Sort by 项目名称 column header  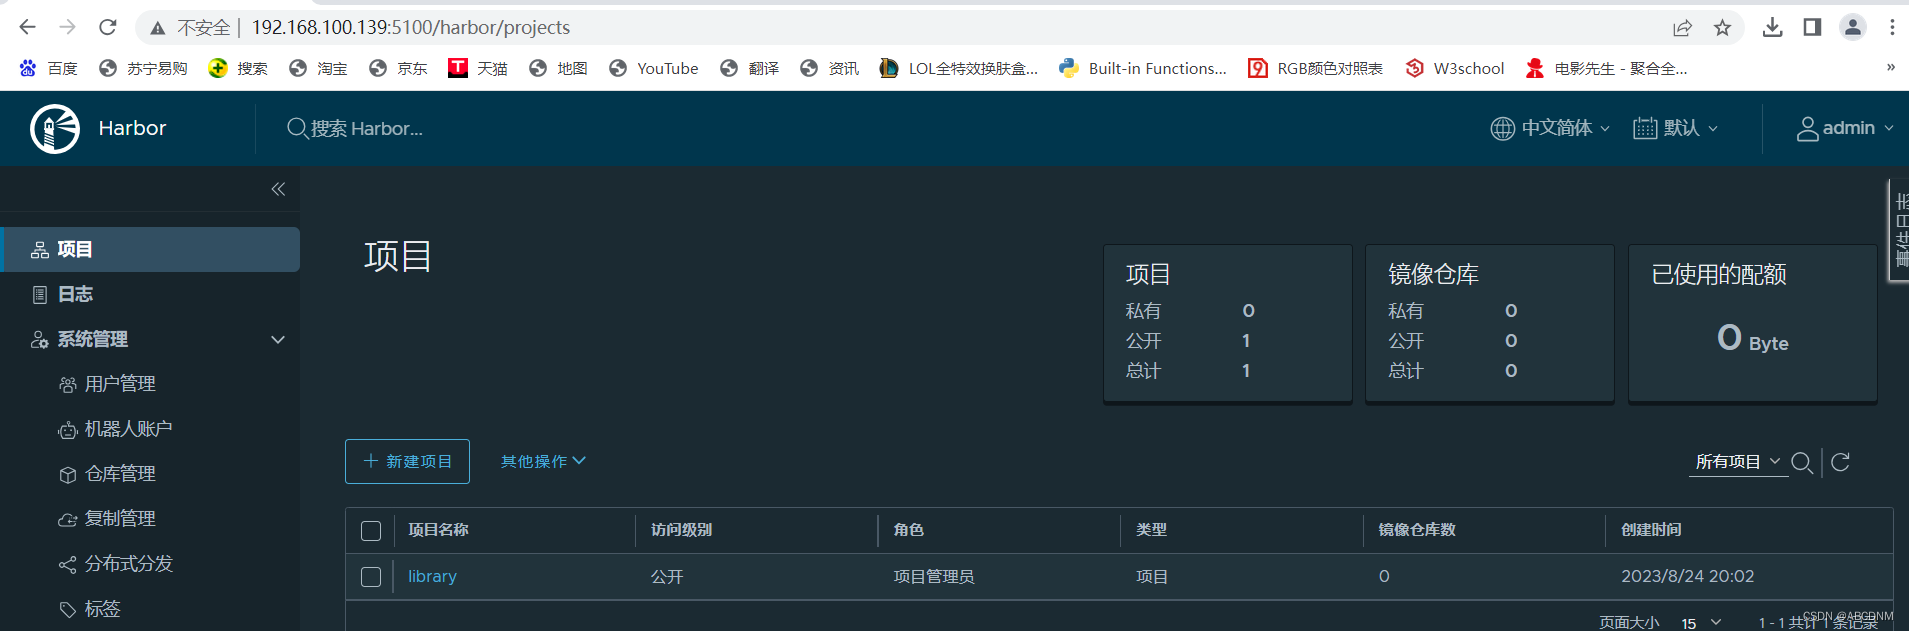(x=438, y=530)
